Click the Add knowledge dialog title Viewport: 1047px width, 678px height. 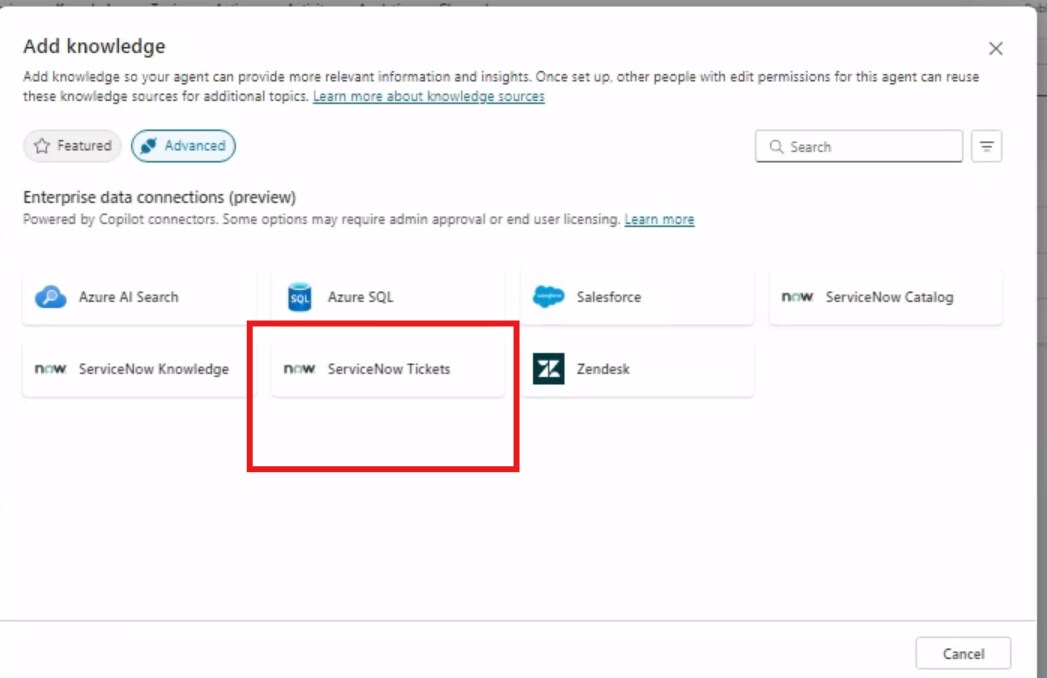[x=94, y=46]
